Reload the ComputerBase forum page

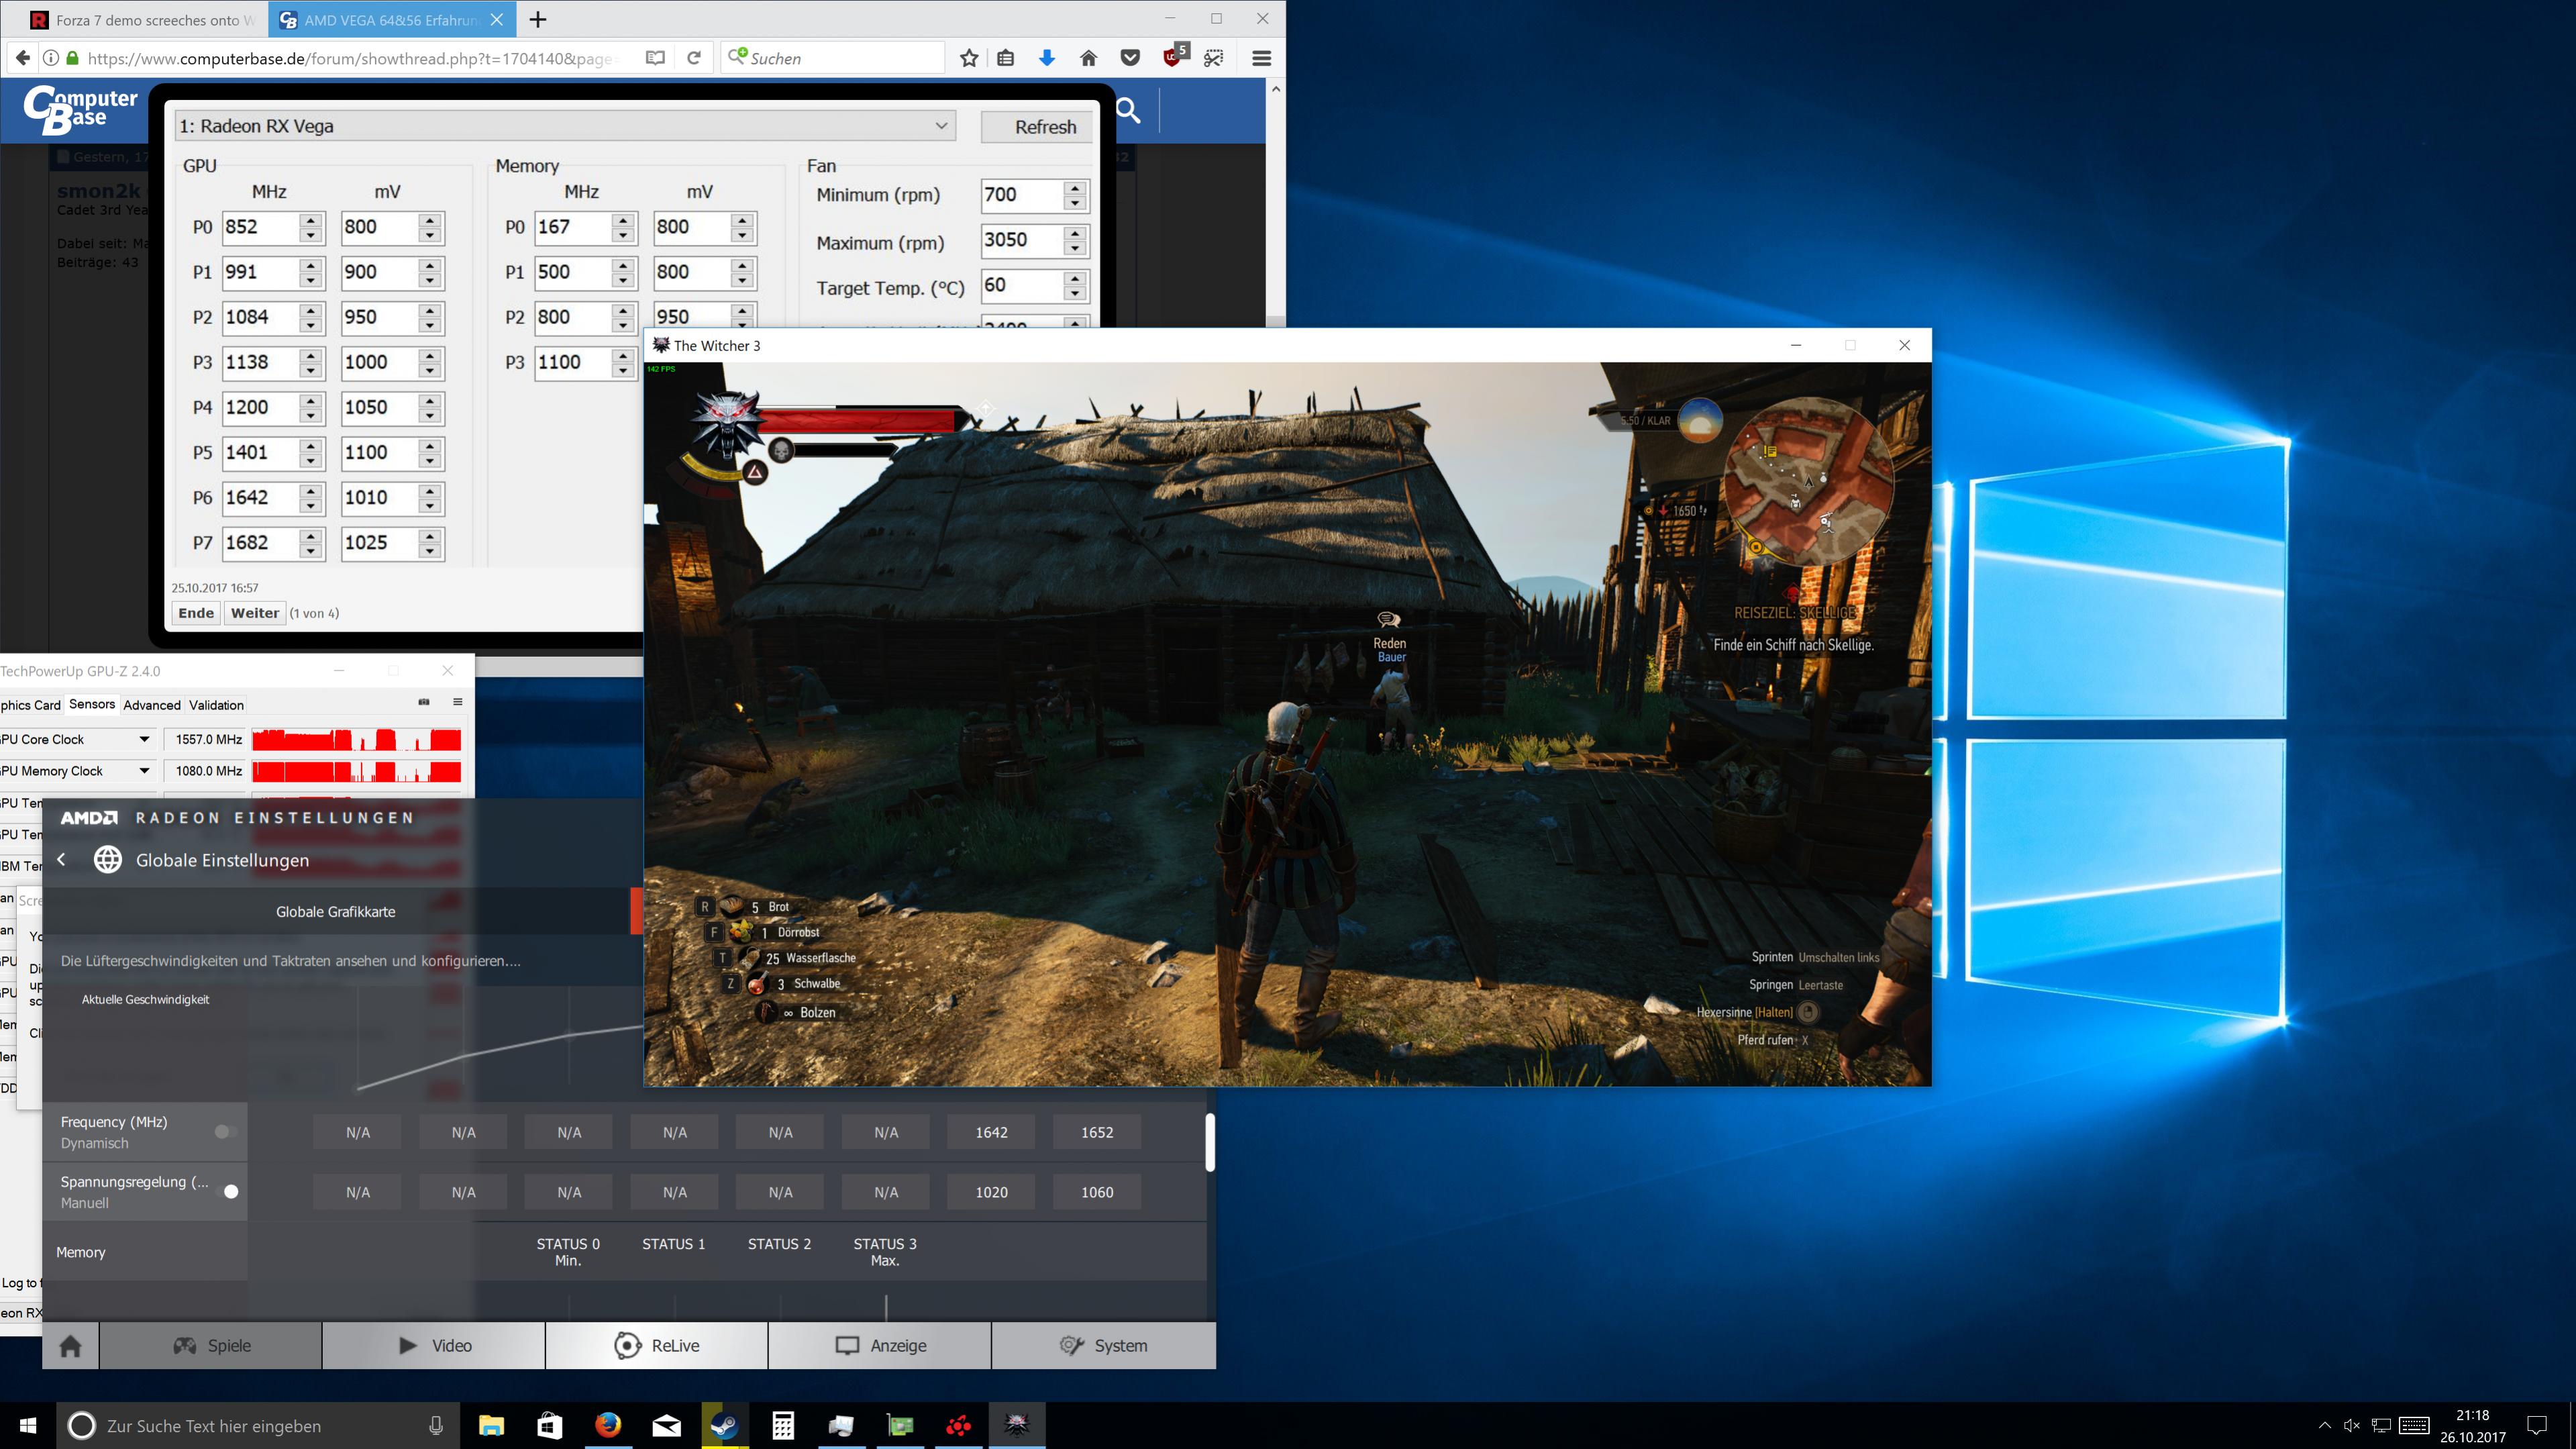pyautogui.click(x=694, y=58)
